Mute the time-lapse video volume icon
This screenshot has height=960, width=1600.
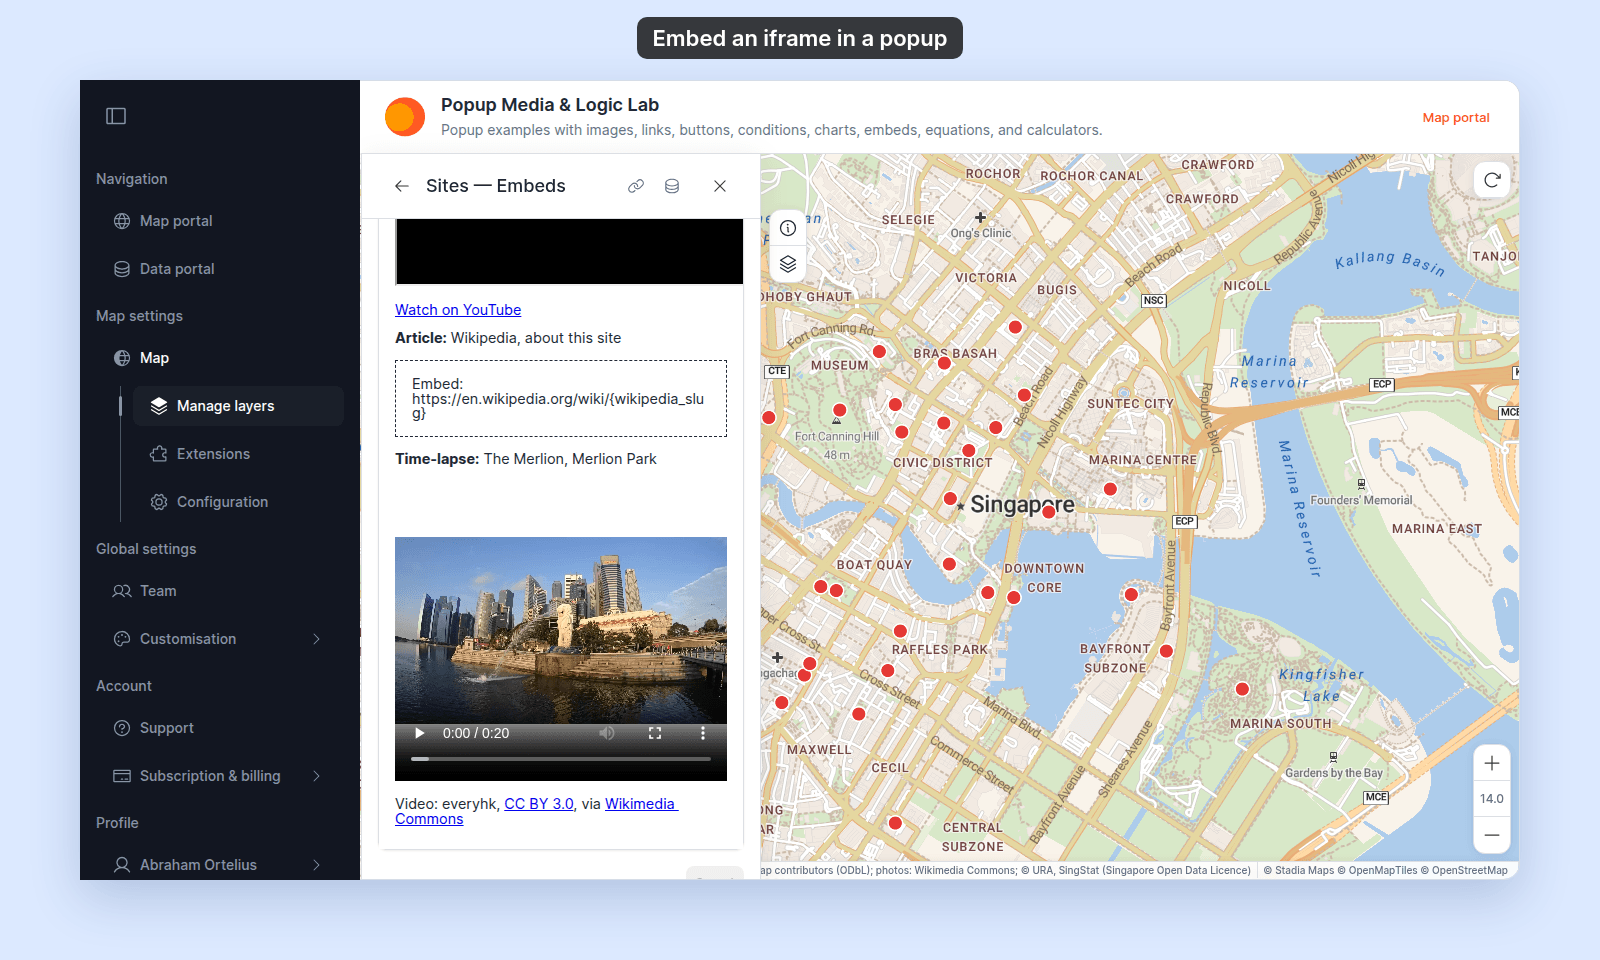(x=607, y=733)
